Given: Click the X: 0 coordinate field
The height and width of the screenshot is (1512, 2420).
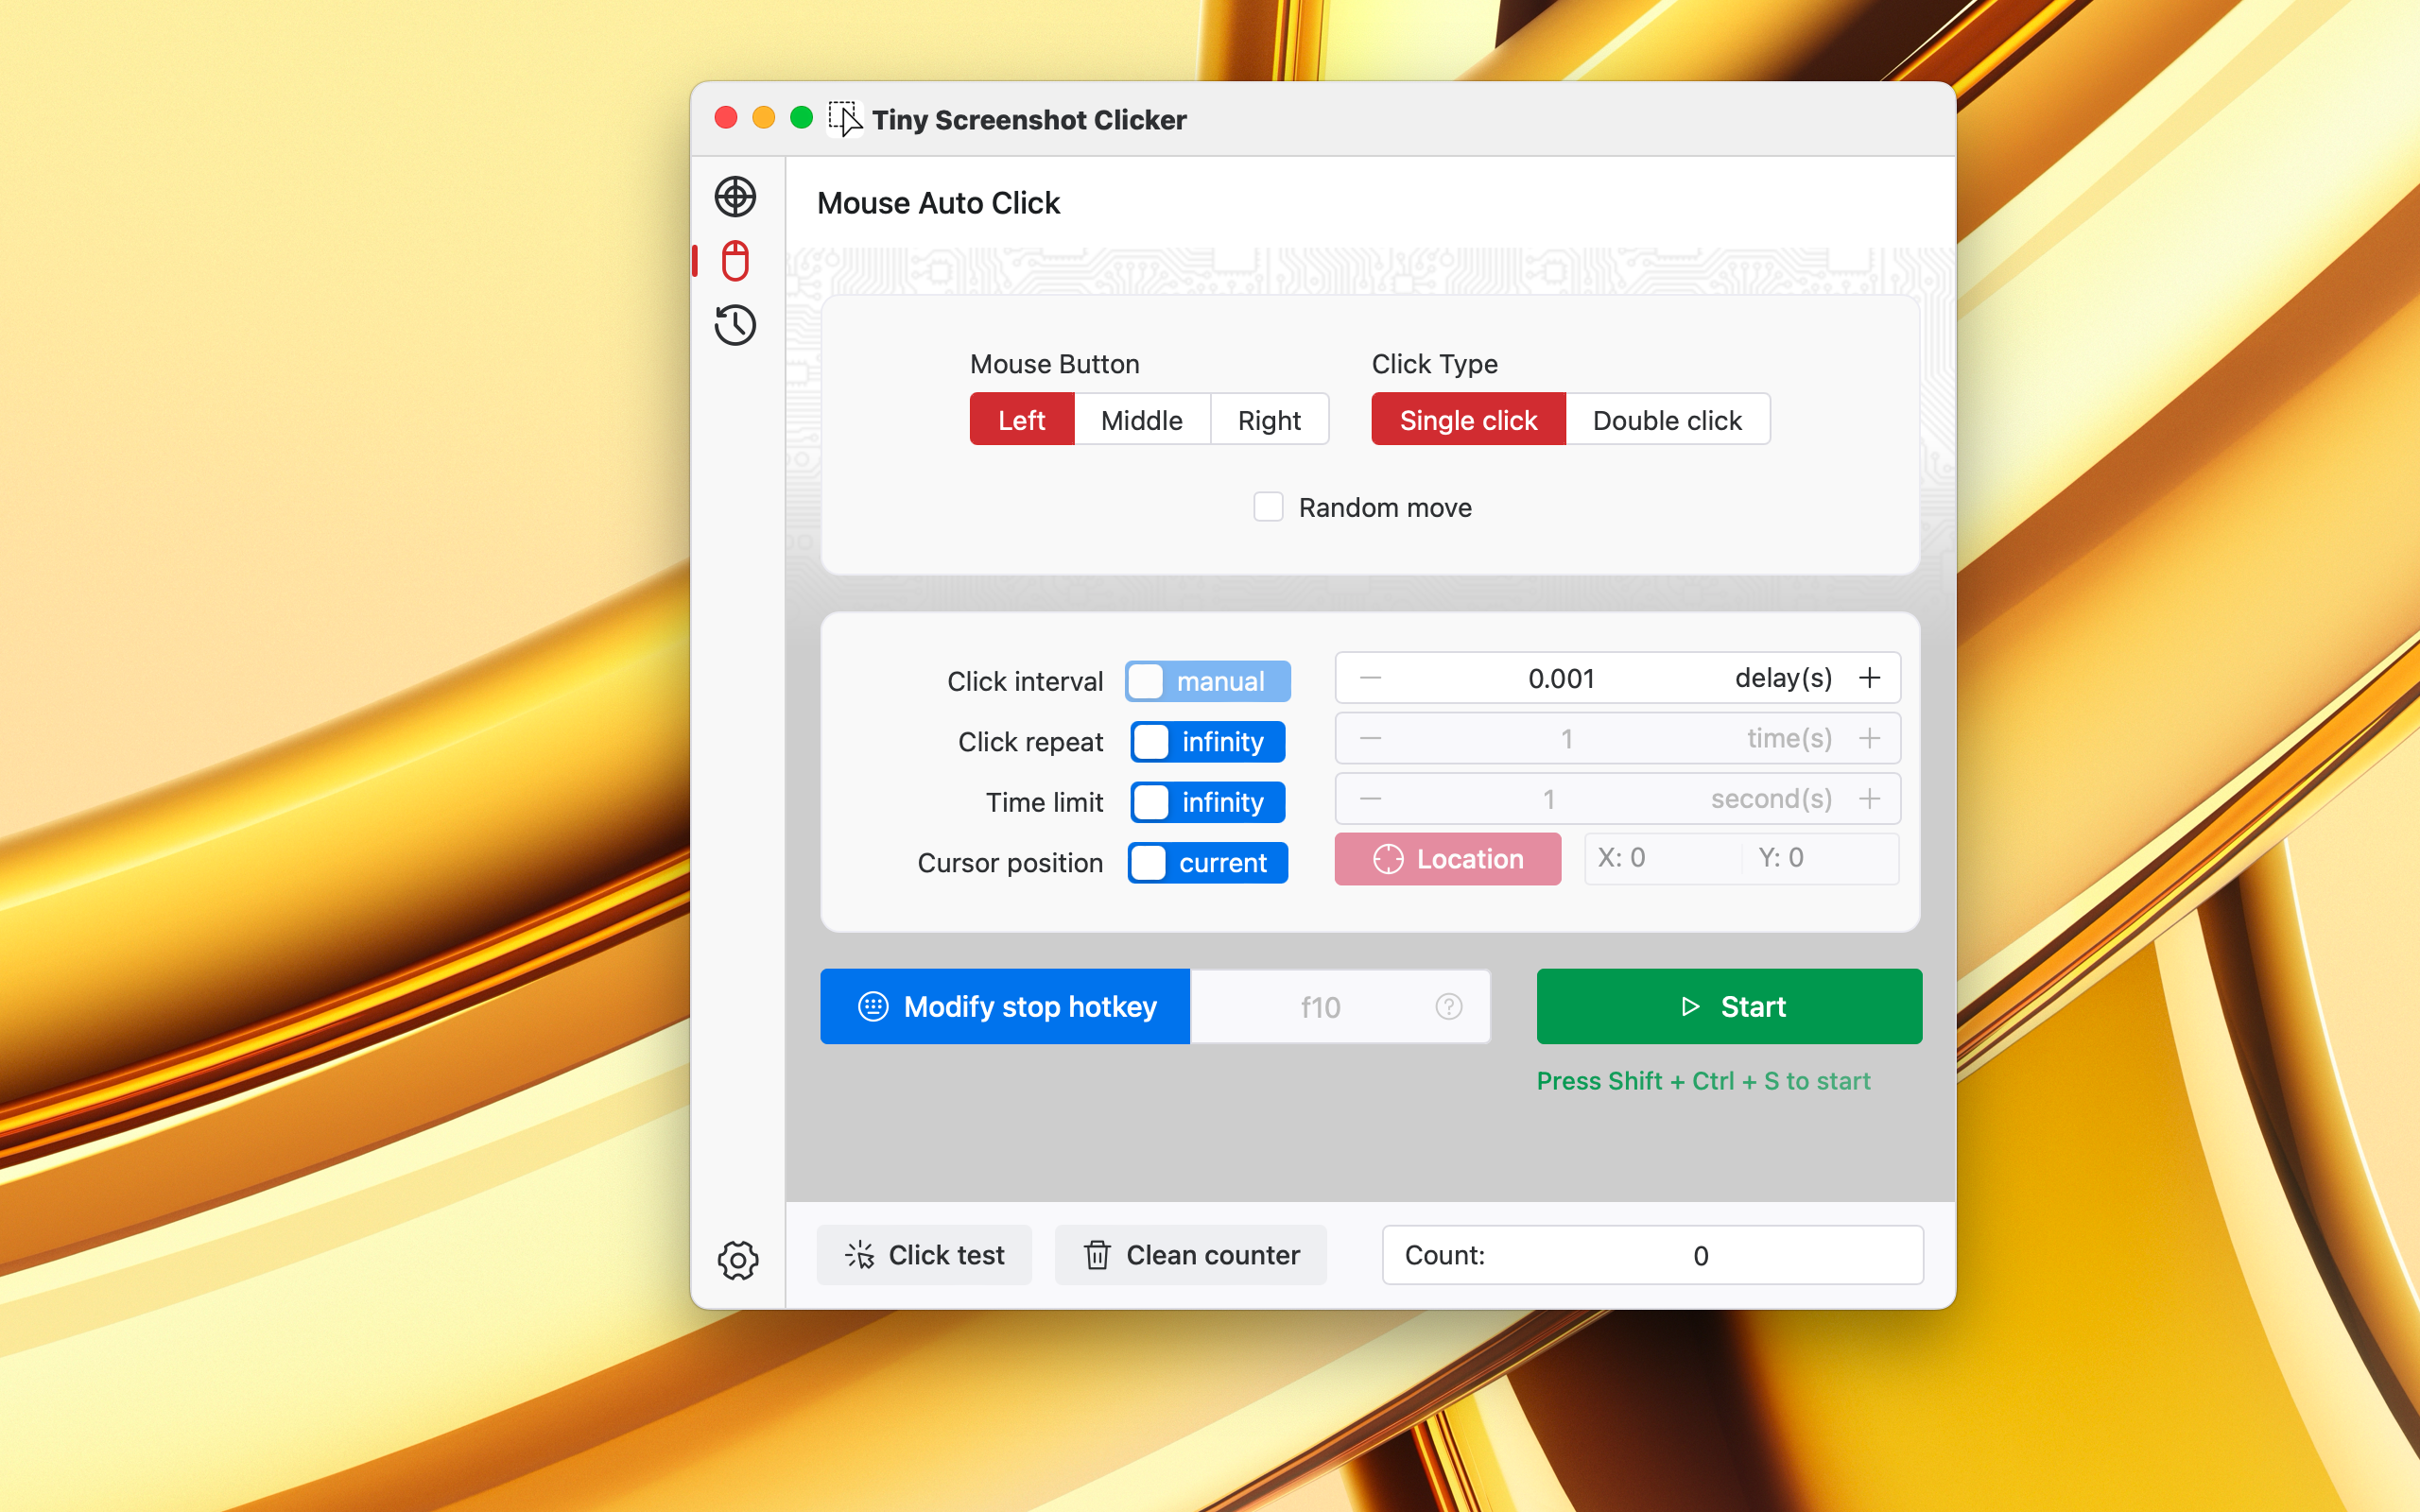Looking at the screenshot, I should tap(1662, 858).
